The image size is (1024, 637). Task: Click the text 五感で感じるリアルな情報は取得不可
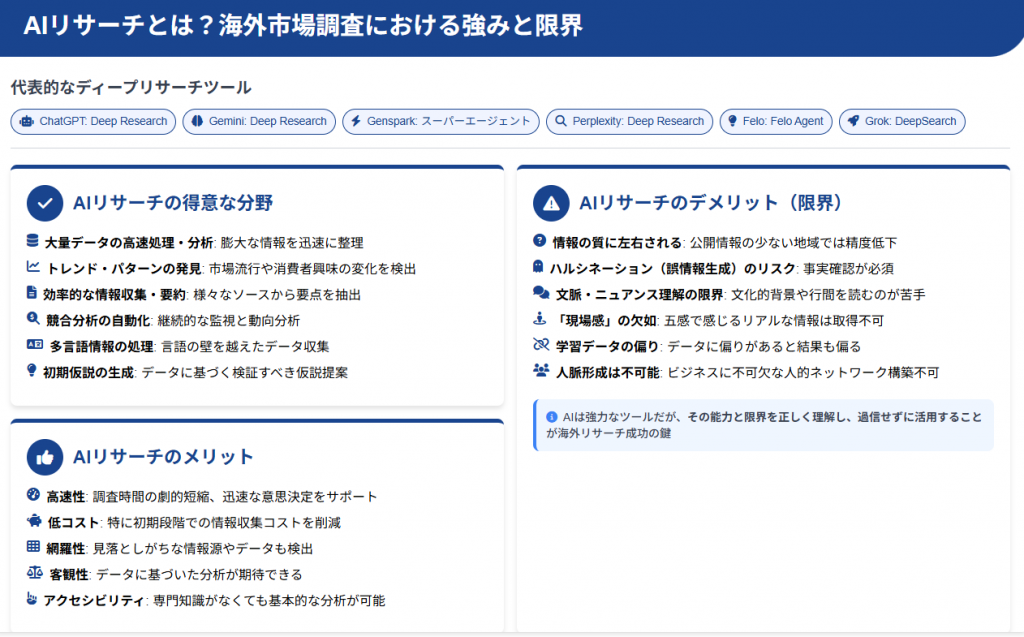click(774, 321)
